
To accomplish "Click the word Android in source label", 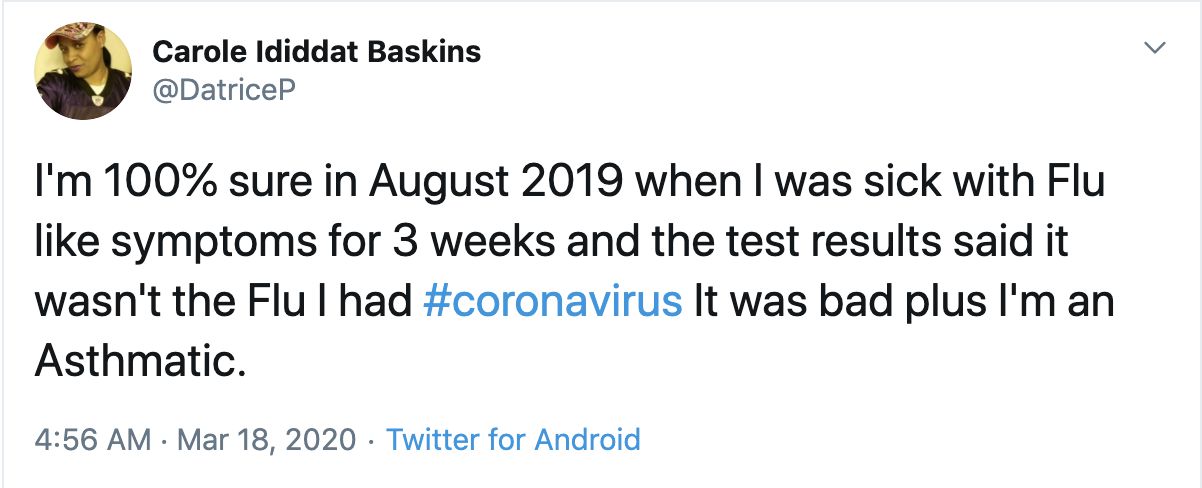I will tap(587, 438).
